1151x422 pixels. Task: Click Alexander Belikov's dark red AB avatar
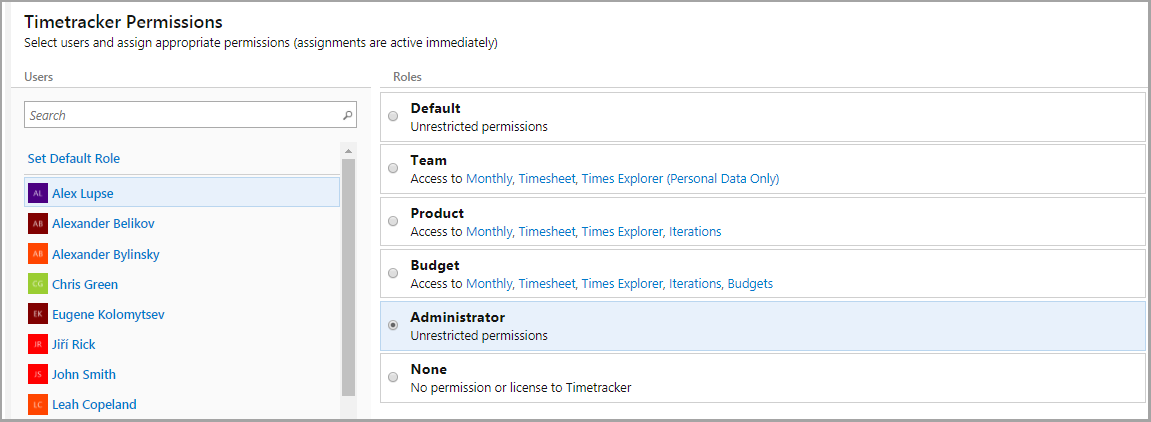38,223
